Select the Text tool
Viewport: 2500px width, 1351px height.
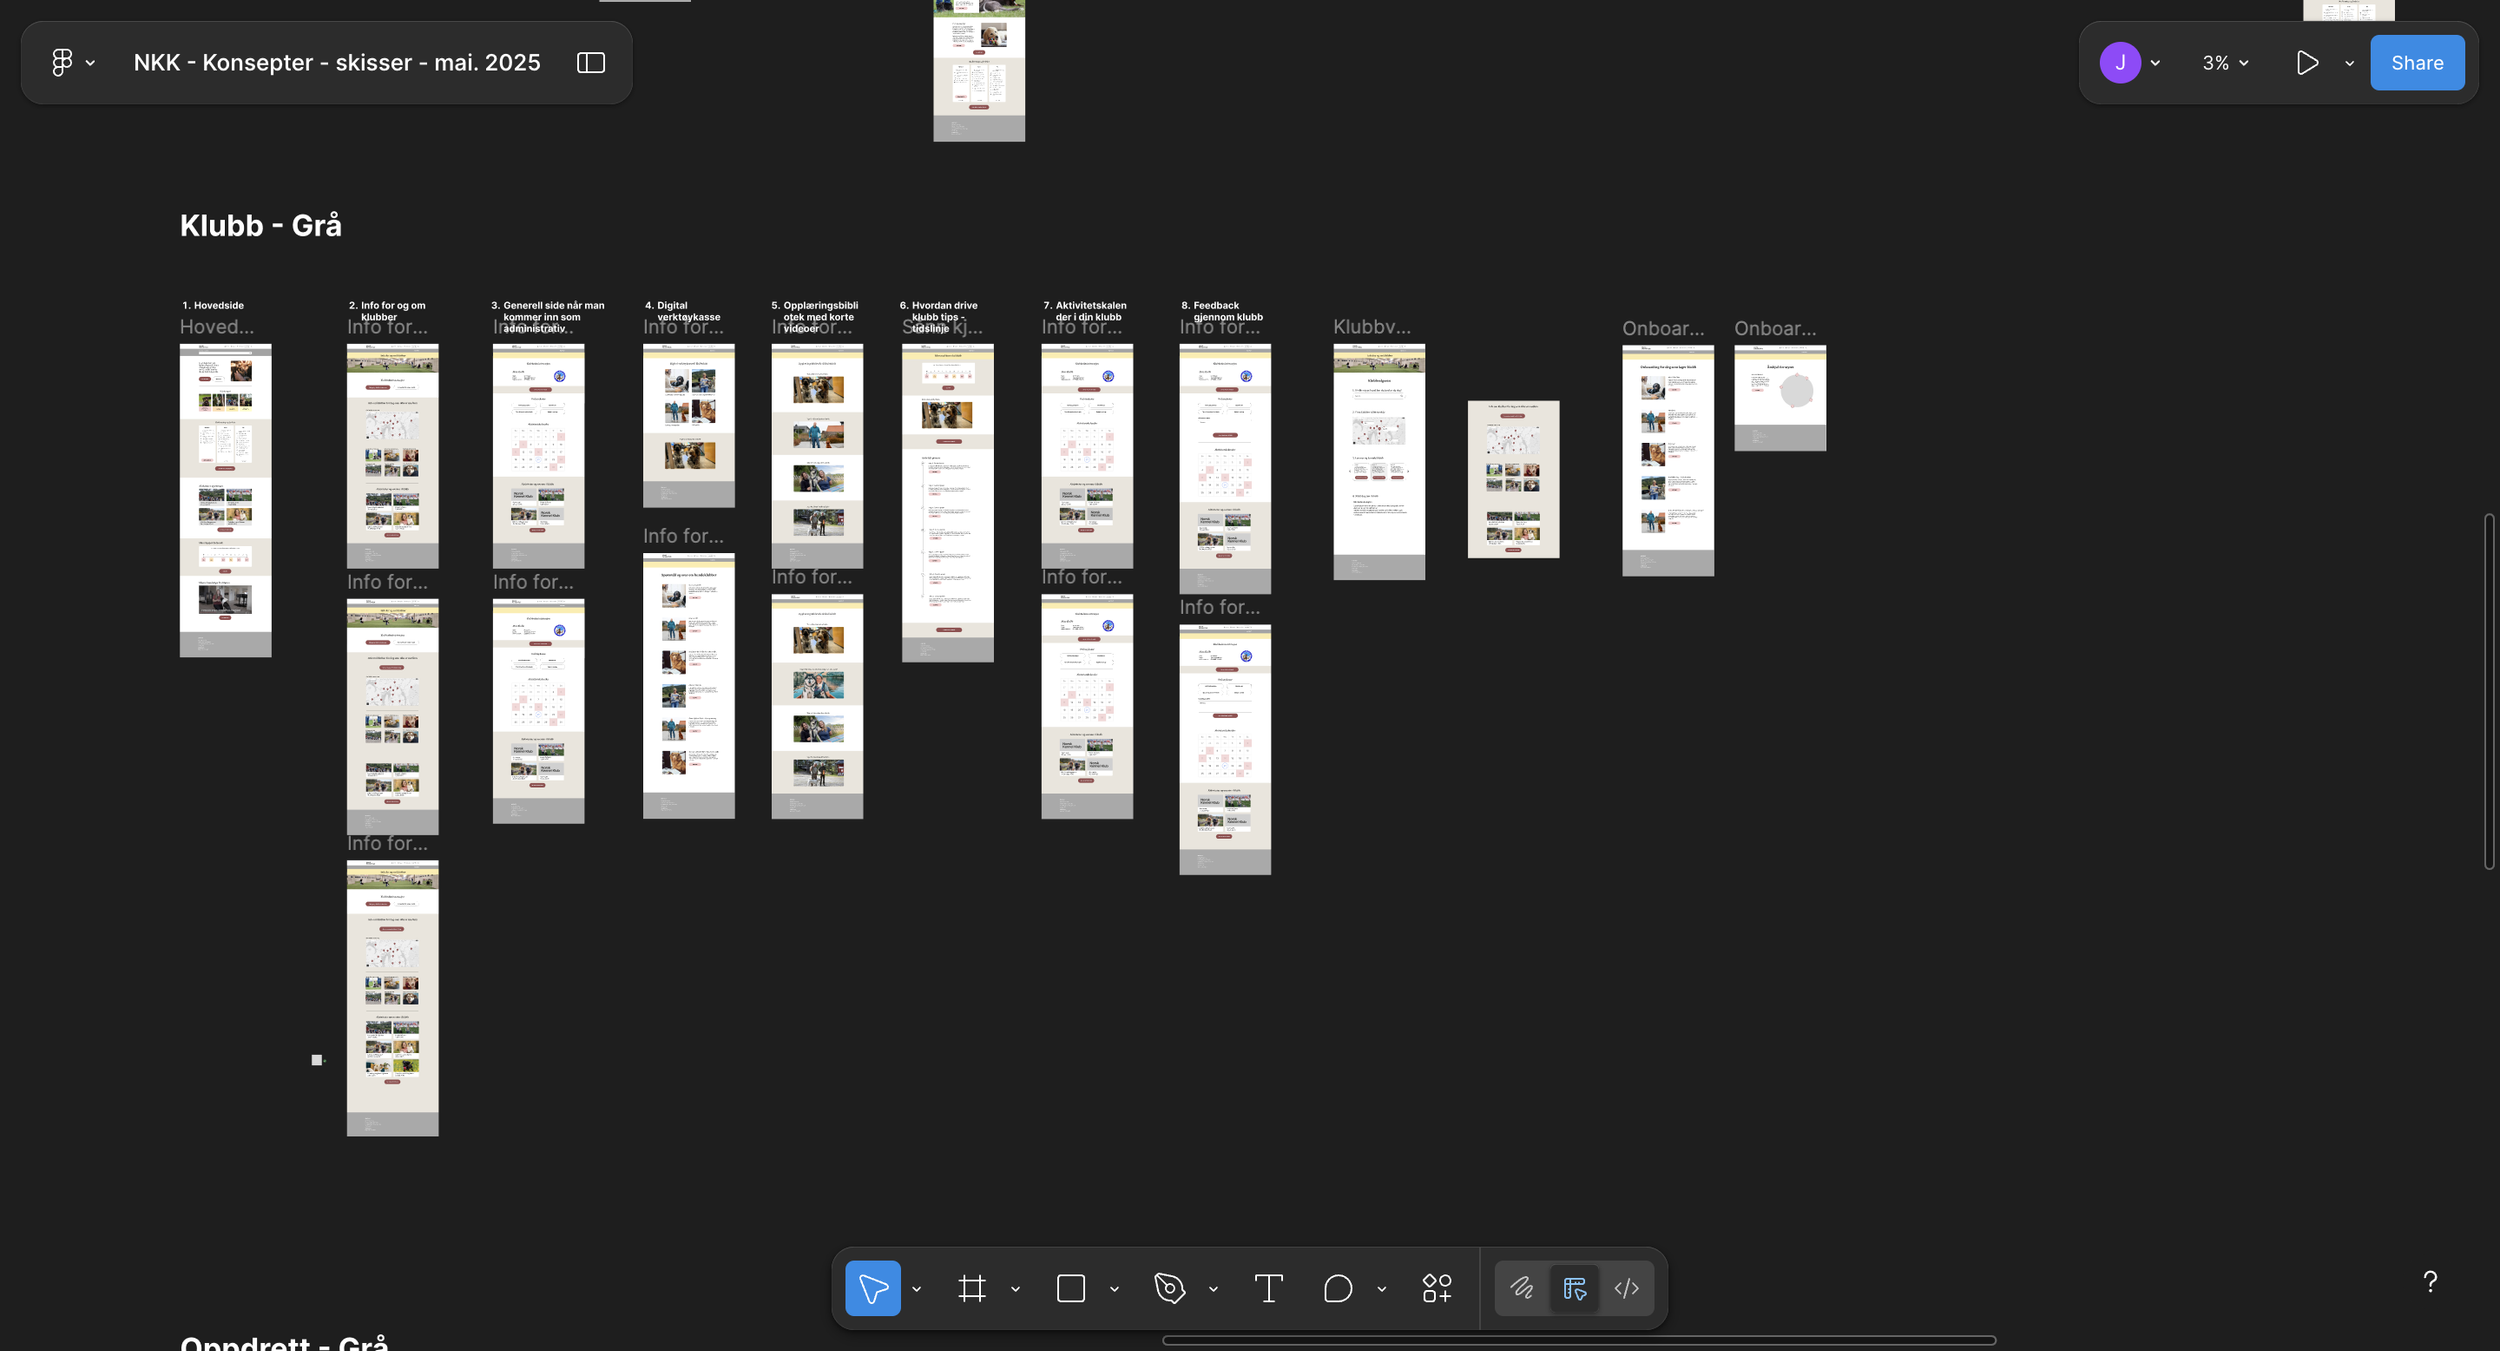(1268, 1288)
